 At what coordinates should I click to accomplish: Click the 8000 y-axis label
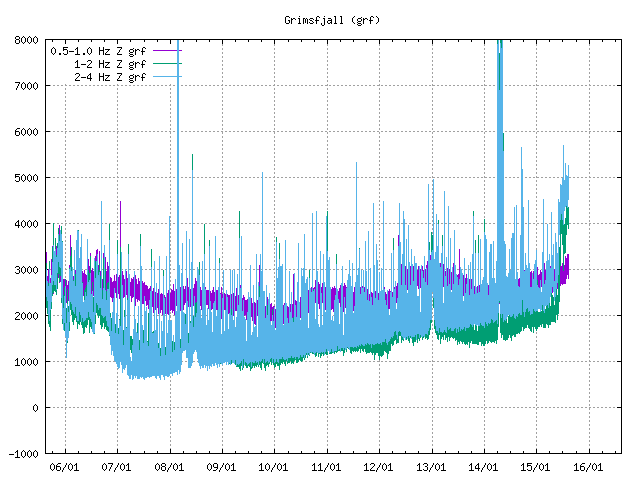(26, 40)
